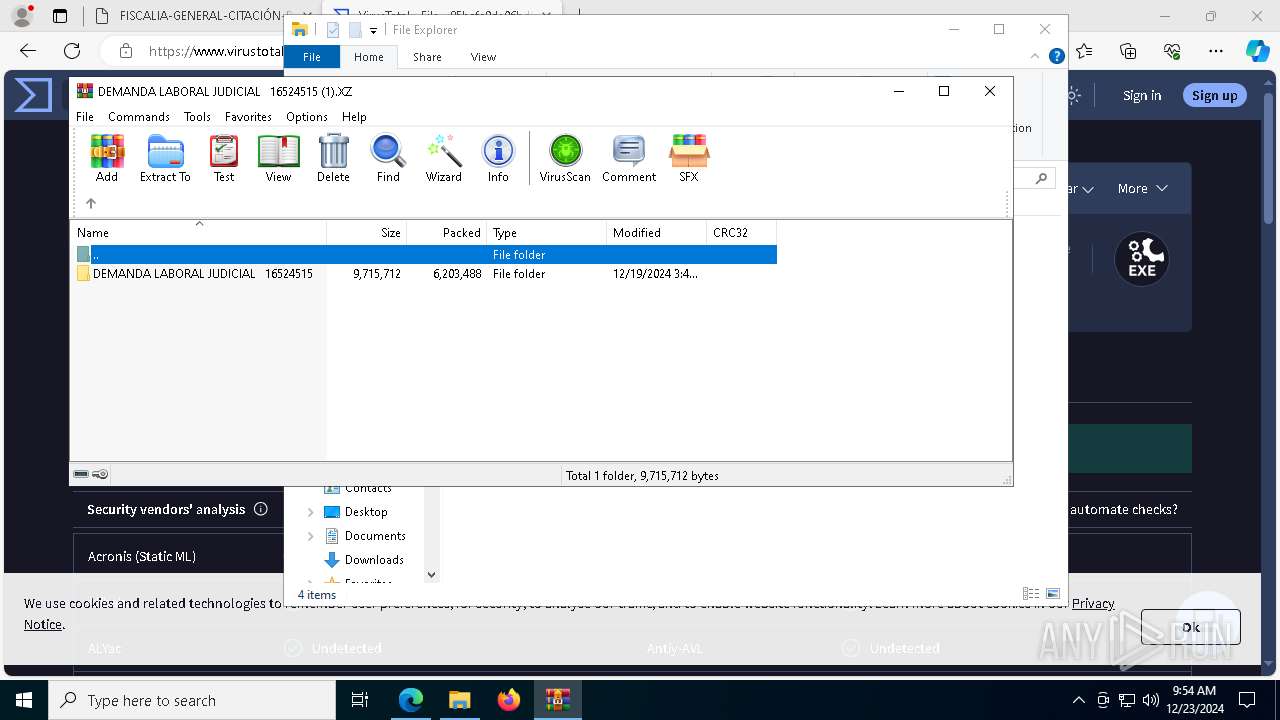Show archive Info
Image resolution: width=1280 pixels, height=720 pixels.
pos(498,158)
